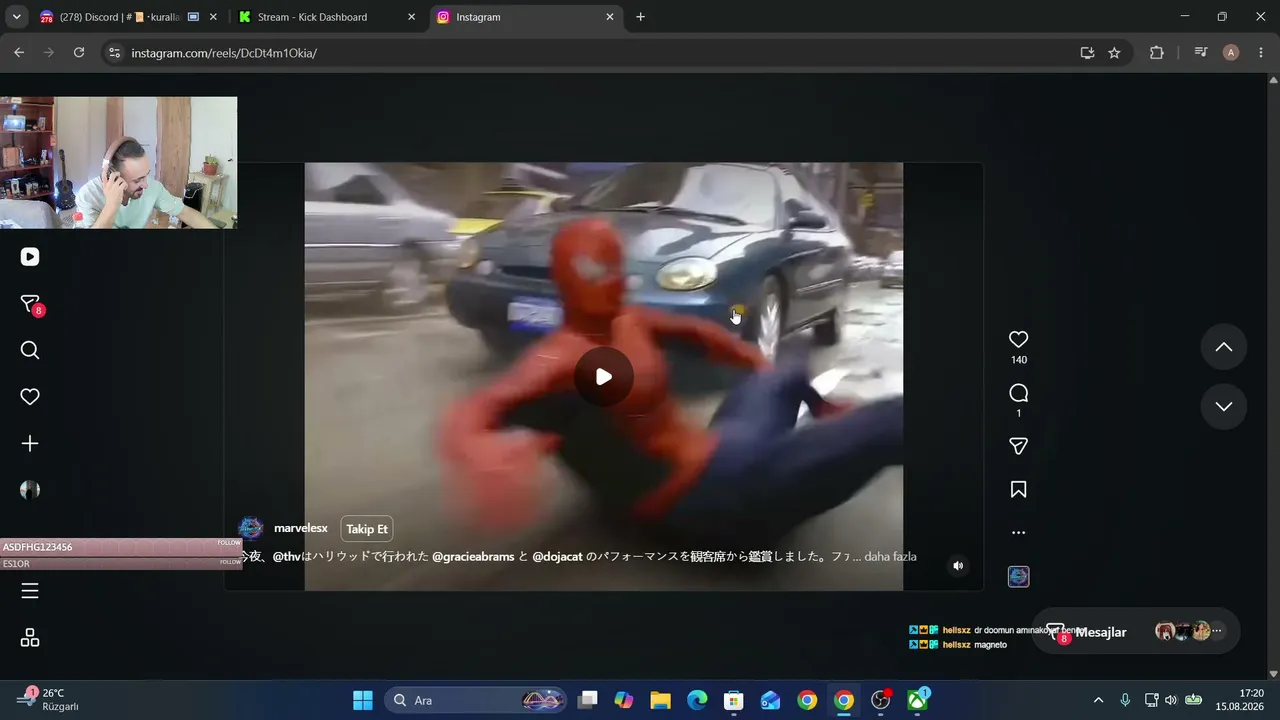Viewport: 1280px width, 720px height.
Task: Expand caption with daha fazla
Action: coord(890,557)
